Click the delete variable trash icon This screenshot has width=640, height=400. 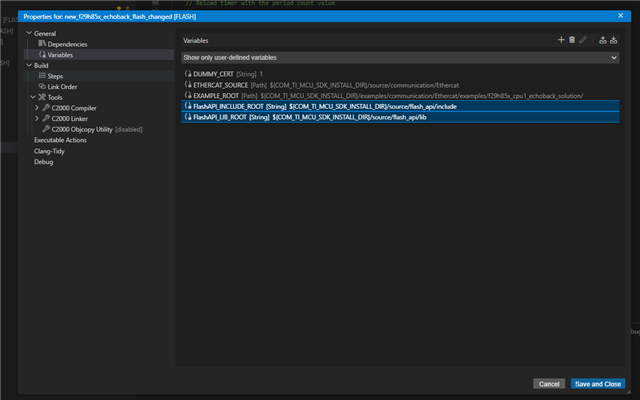point(572,39)
